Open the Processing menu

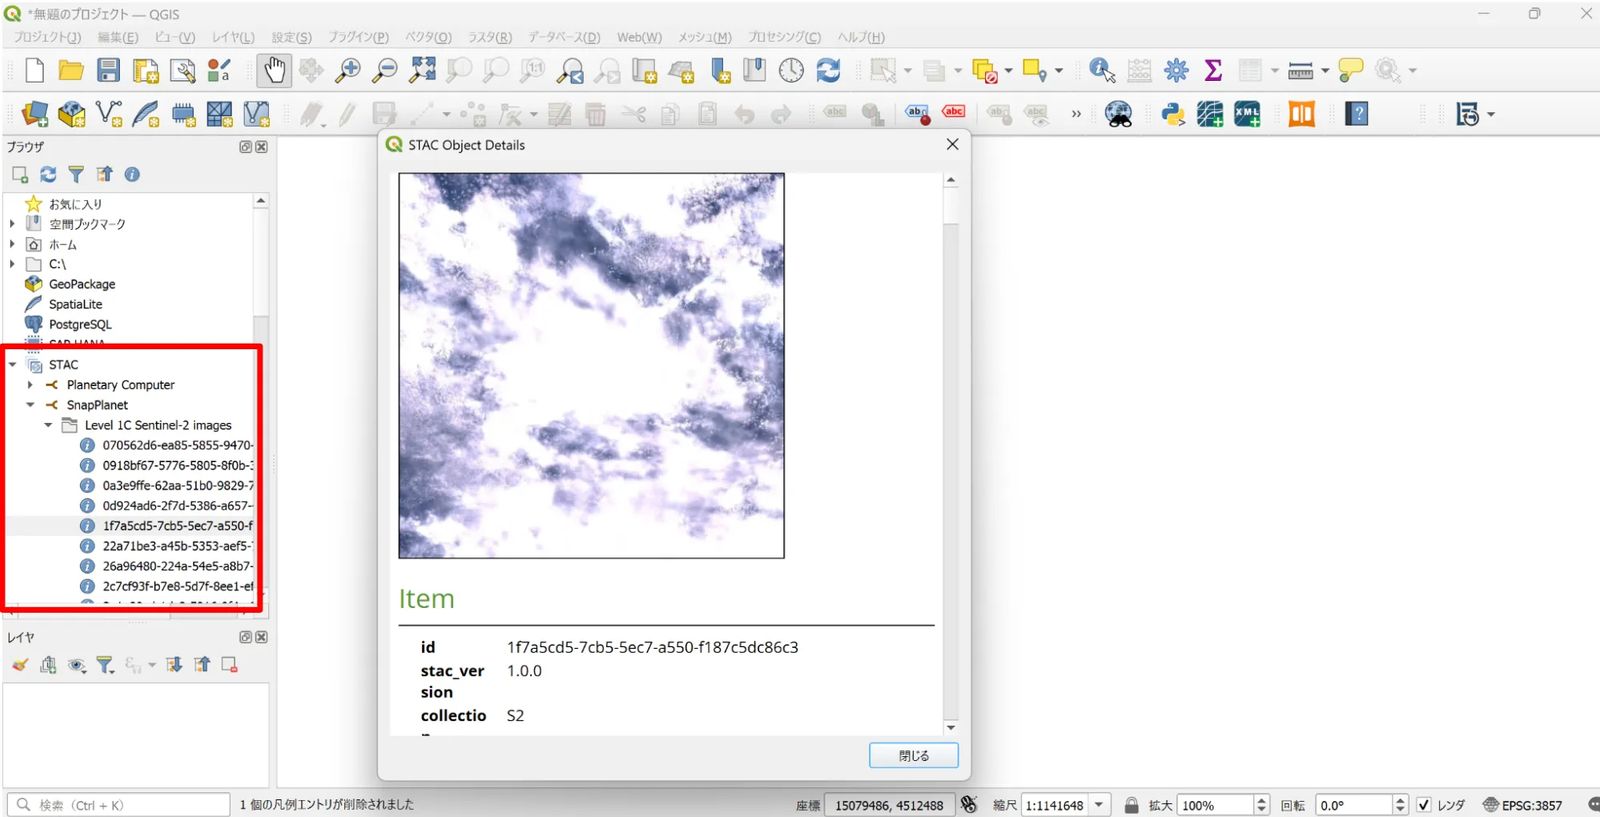coord(784,37)
